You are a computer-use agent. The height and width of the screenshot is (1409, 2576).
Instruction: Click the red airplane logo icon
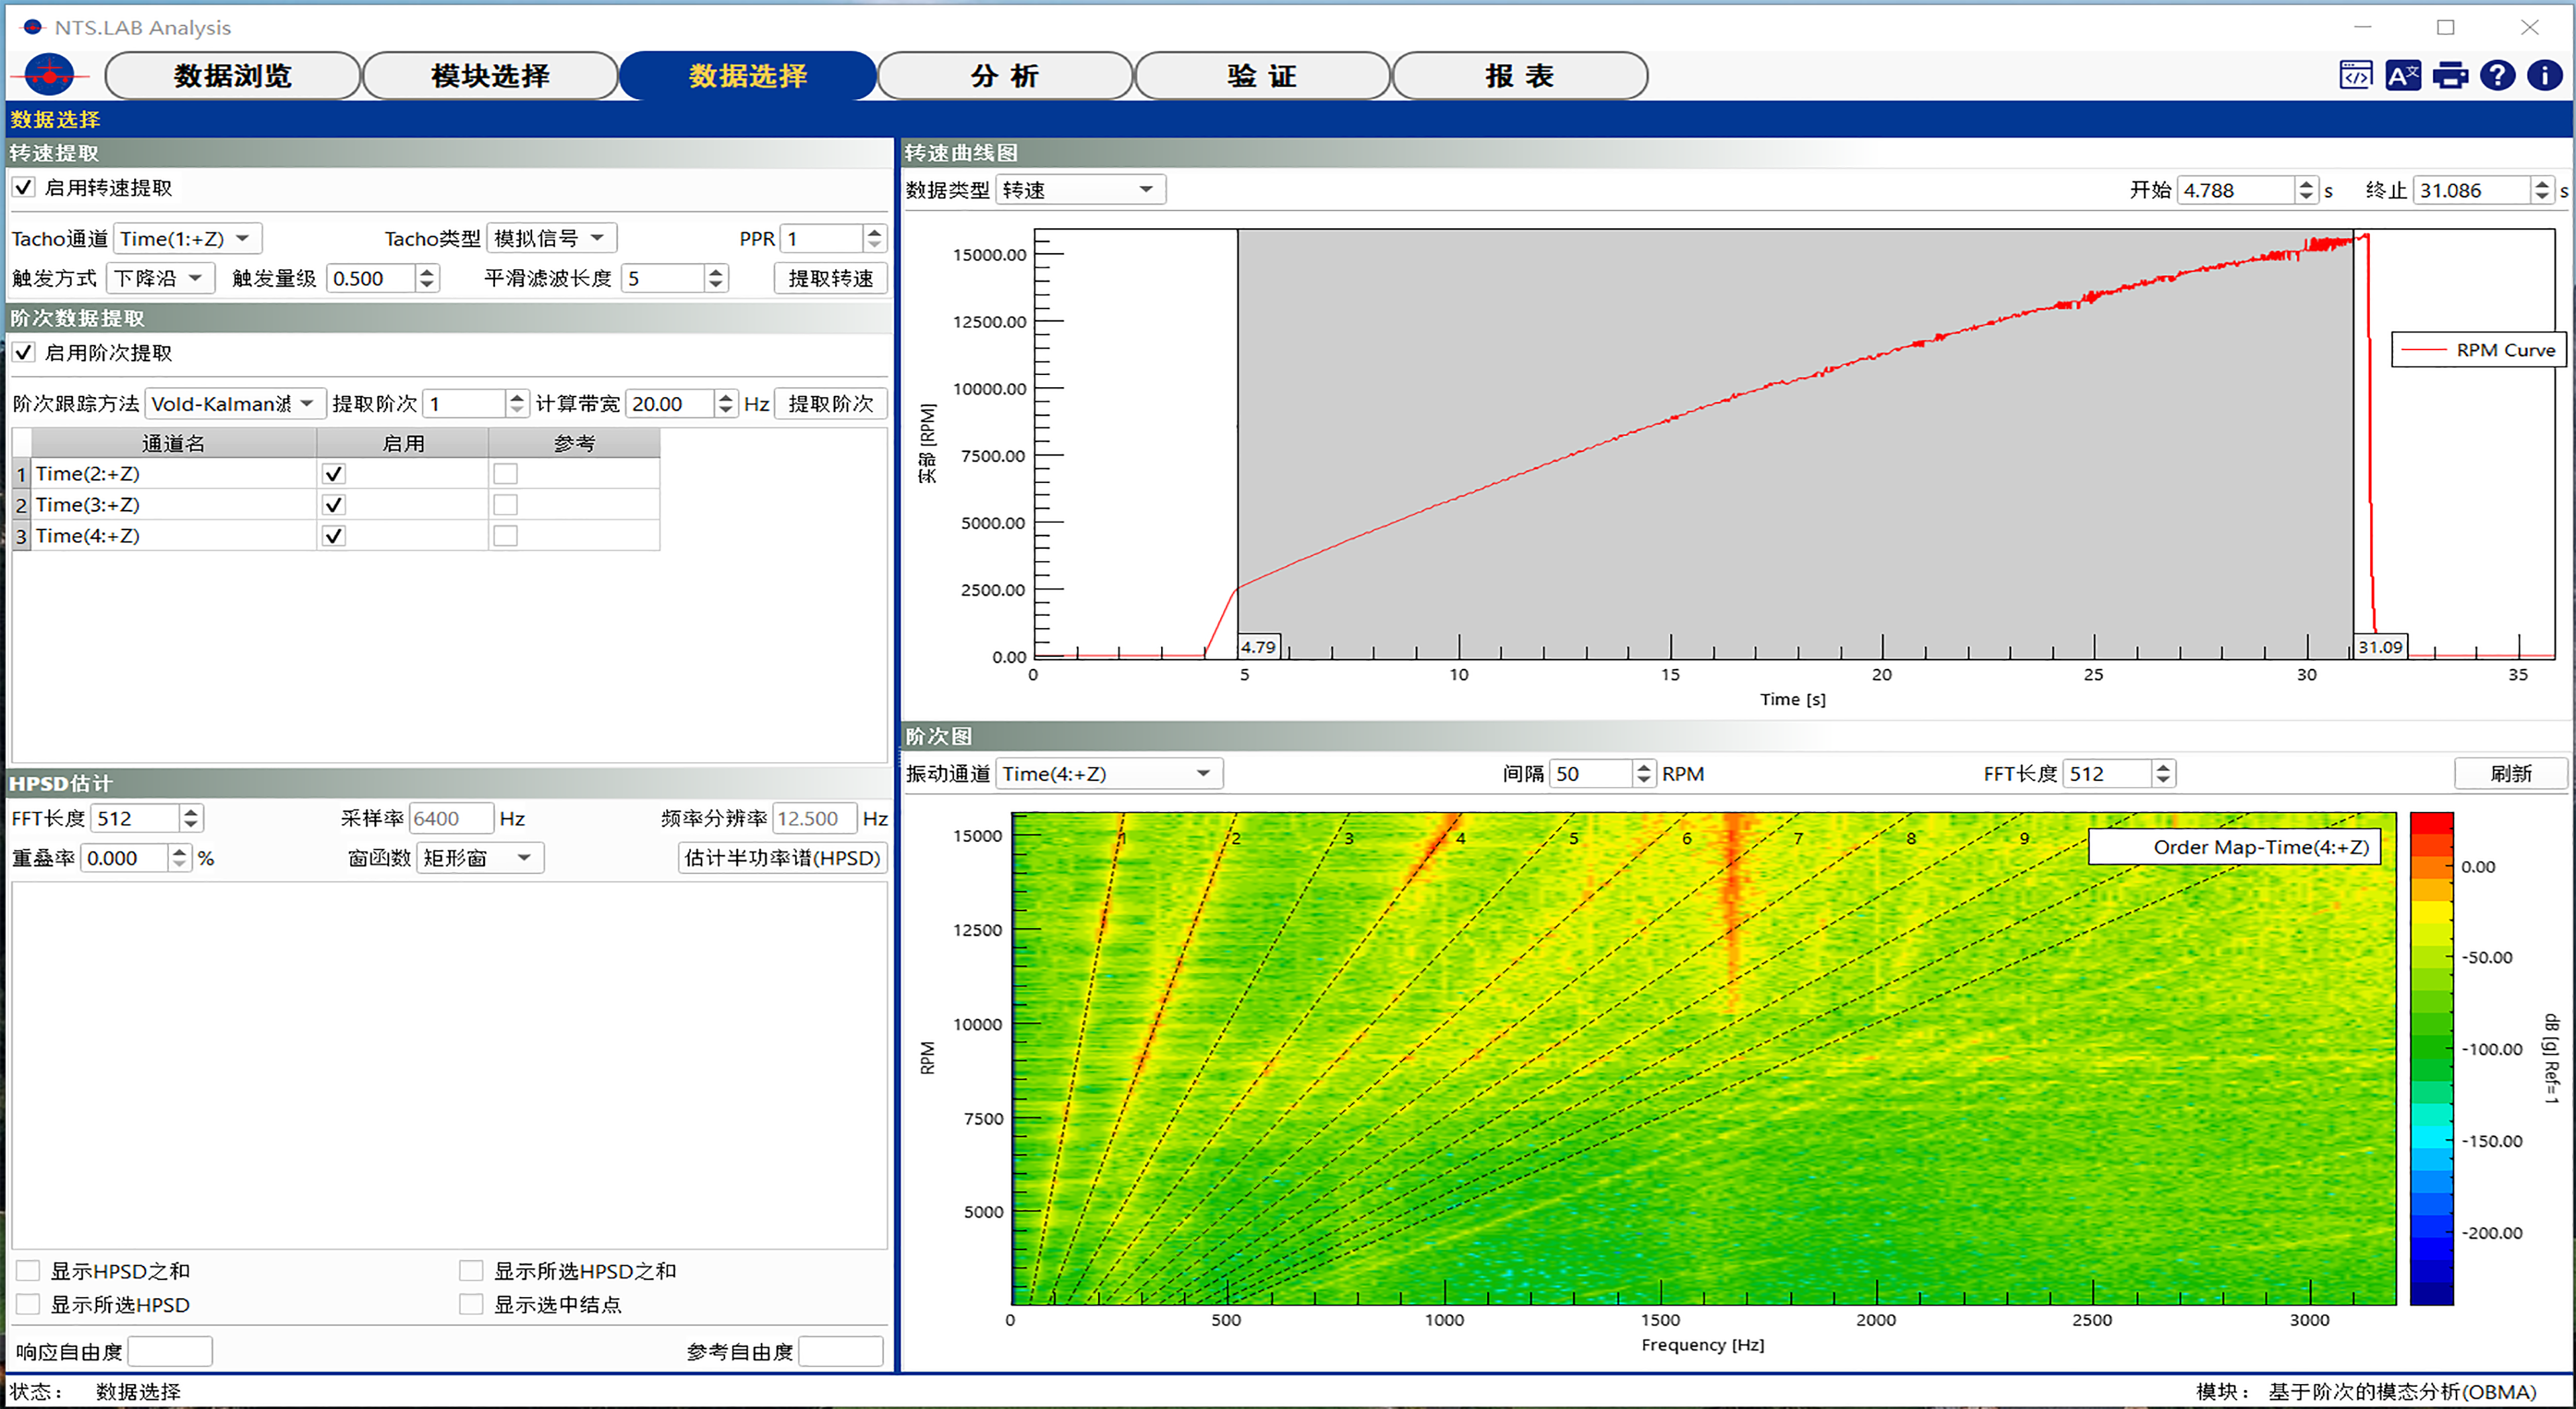[49, 75]
